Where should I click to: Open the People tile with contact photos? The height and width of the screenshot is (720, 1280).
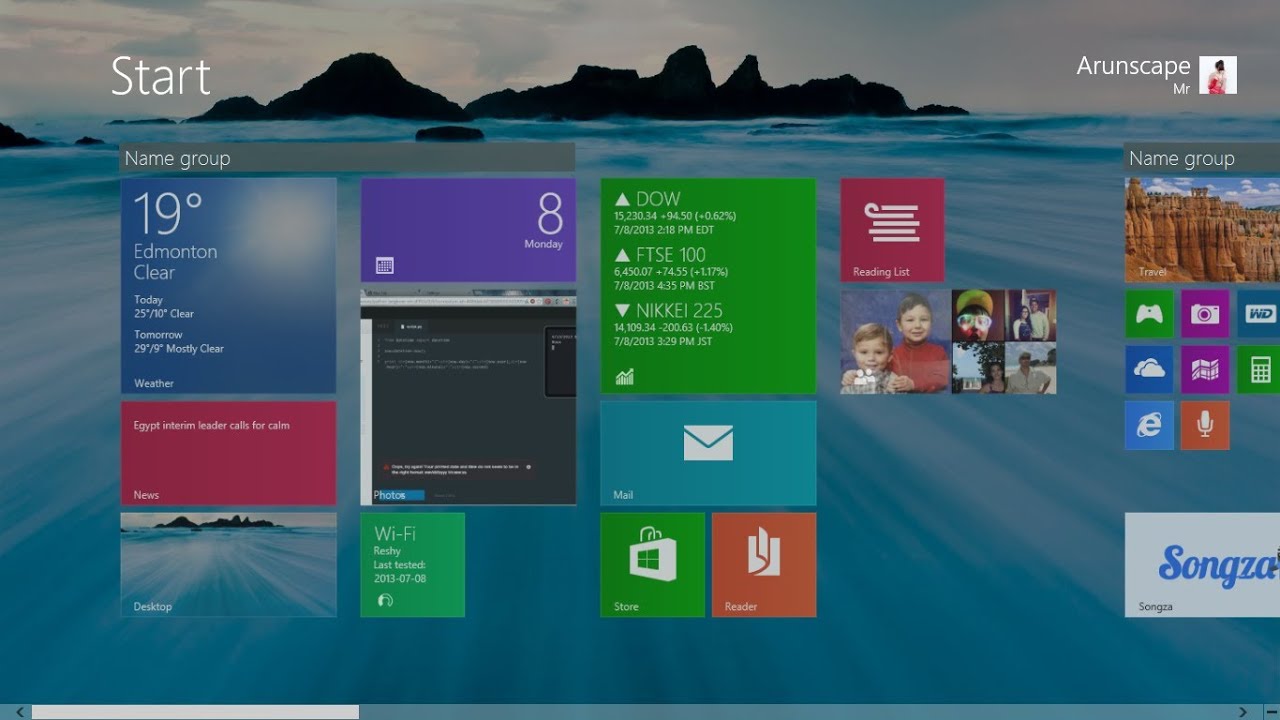948,341
